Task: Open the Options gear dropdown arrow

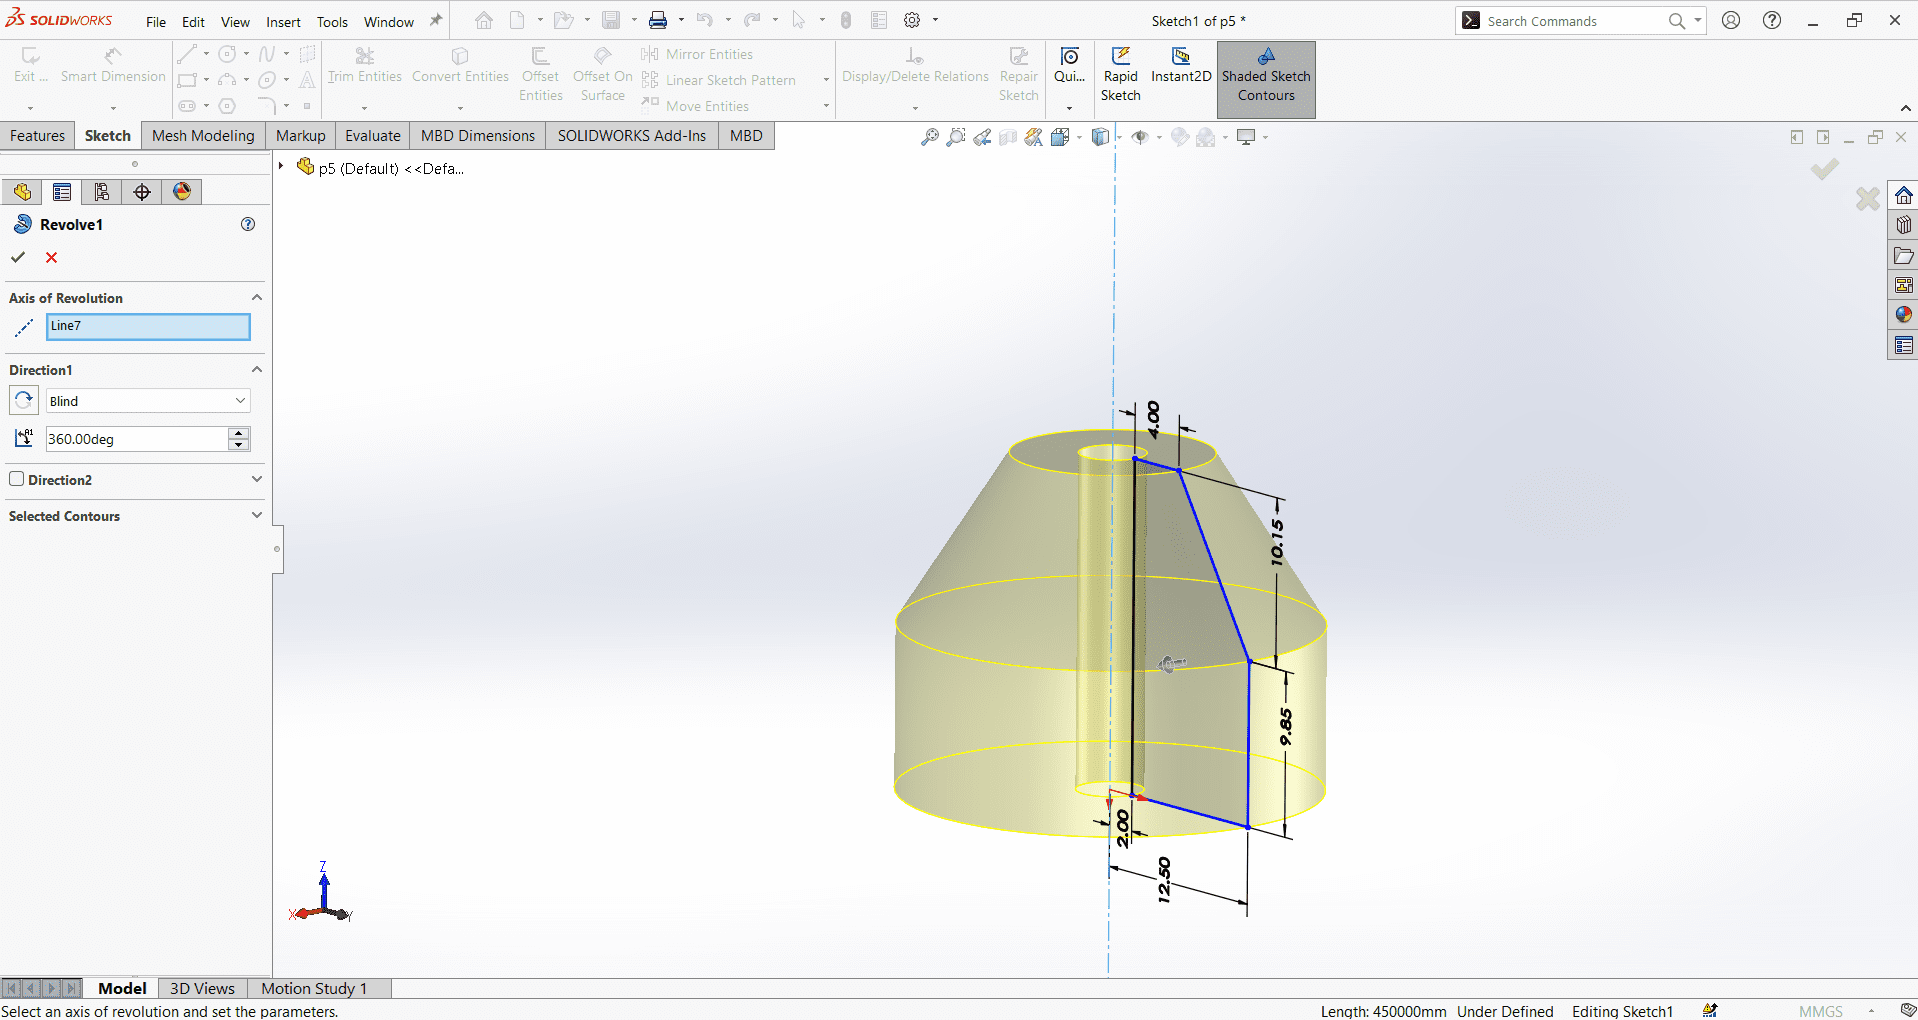Action: point(936,20)
